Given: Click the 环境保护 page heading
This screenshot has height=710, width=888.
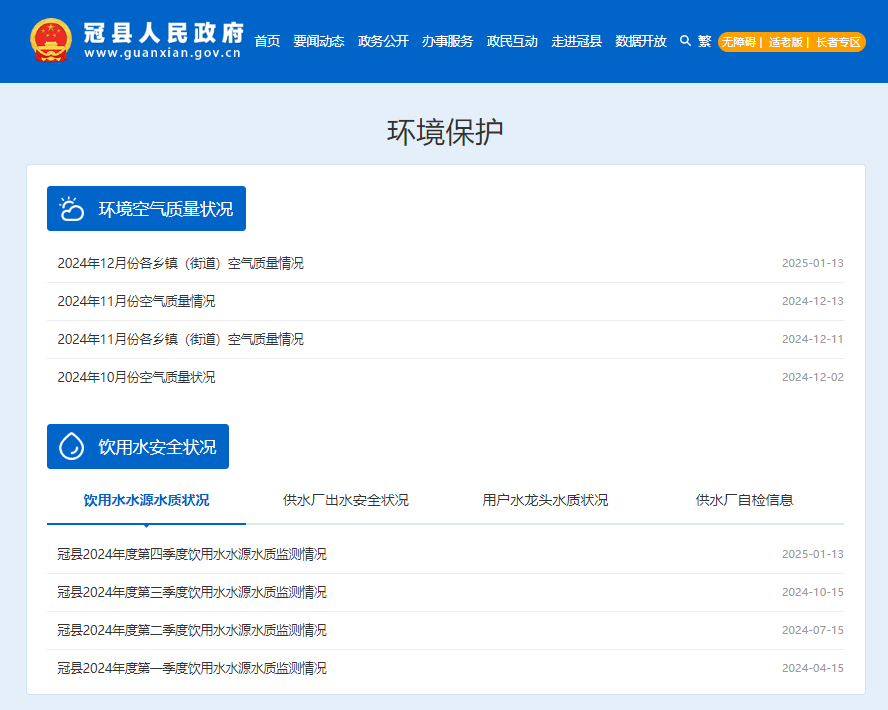Looking at the screenshot, I should point(445,132).
